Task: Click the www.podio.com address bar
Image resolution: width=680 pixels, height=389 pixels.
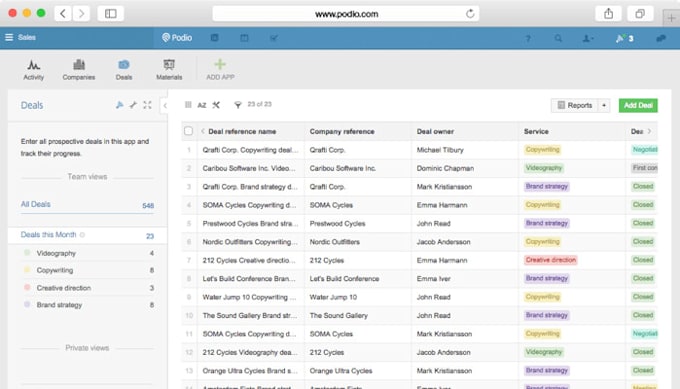Action: [346, 14]
